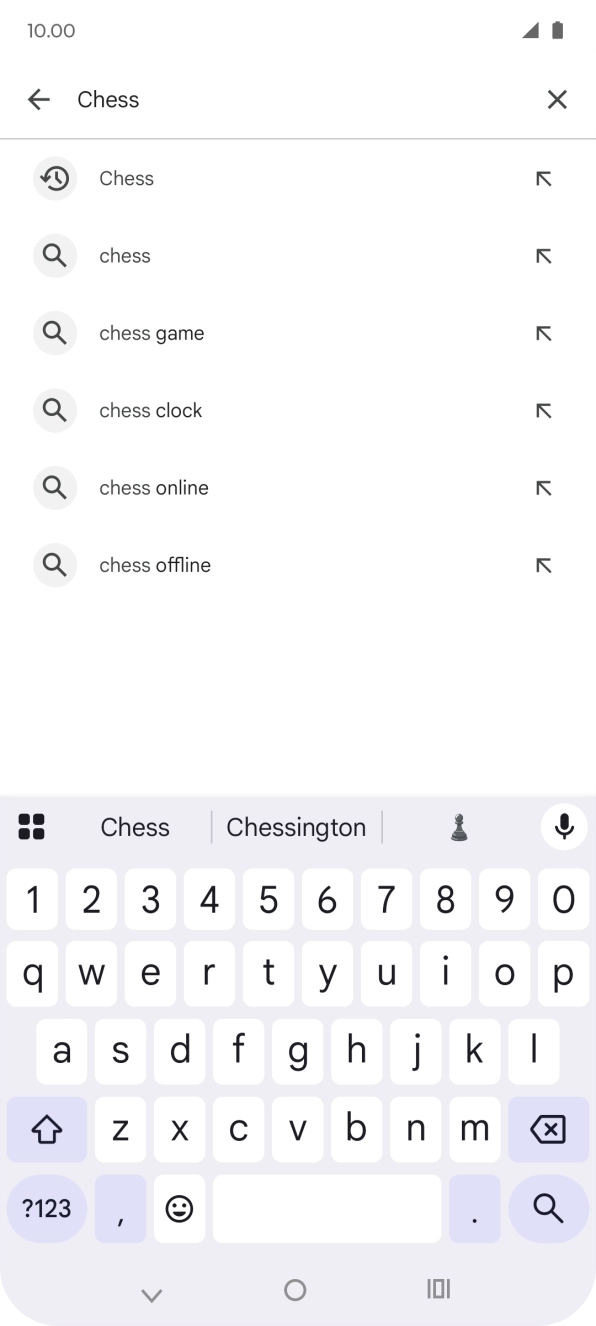596x1326 pixels.
Task: Click the search magnifier beside chess clock
Action: point(55,410)
